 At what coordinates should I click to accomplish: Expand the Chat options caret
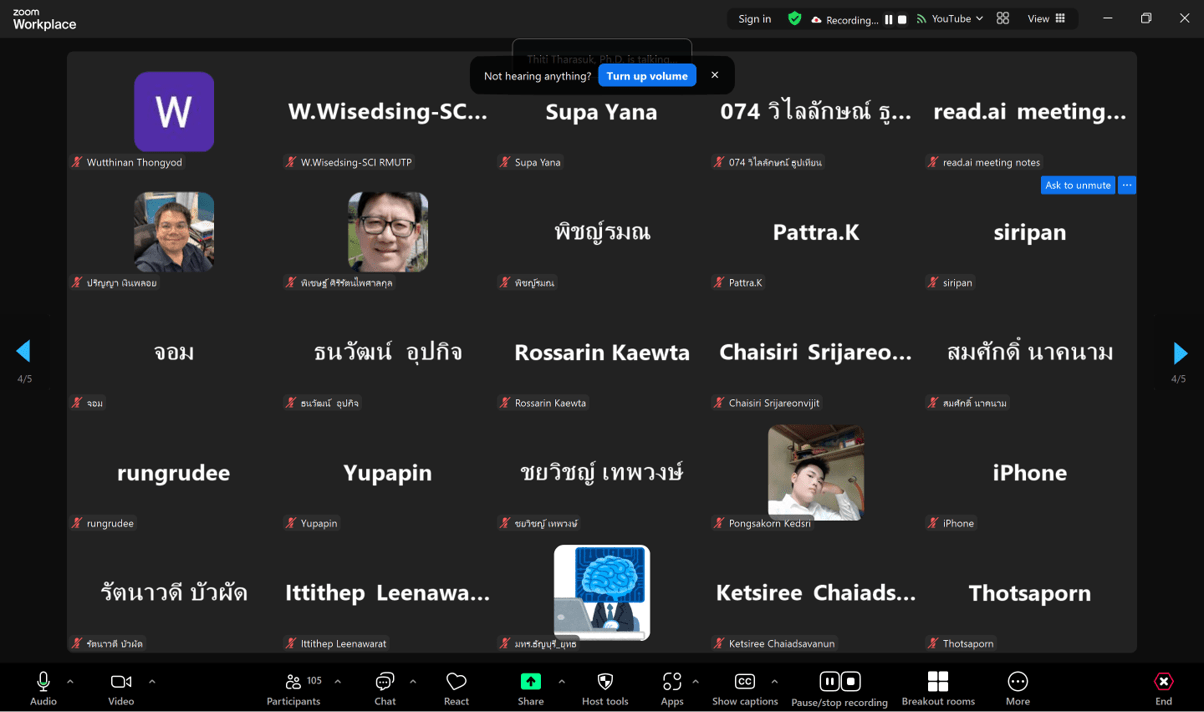(413, 682)
